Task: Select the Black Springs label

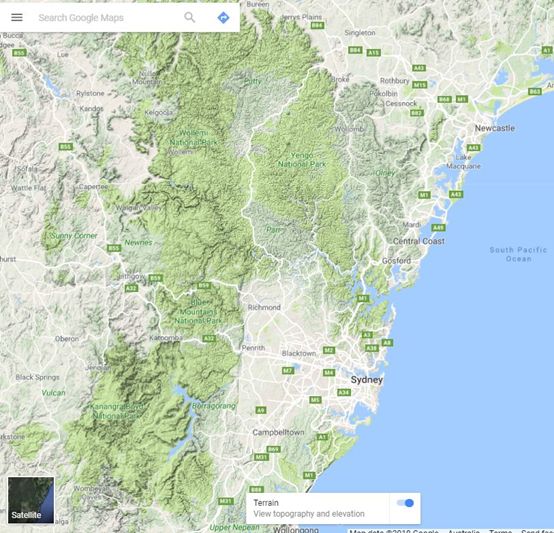Action: point(37,377)
